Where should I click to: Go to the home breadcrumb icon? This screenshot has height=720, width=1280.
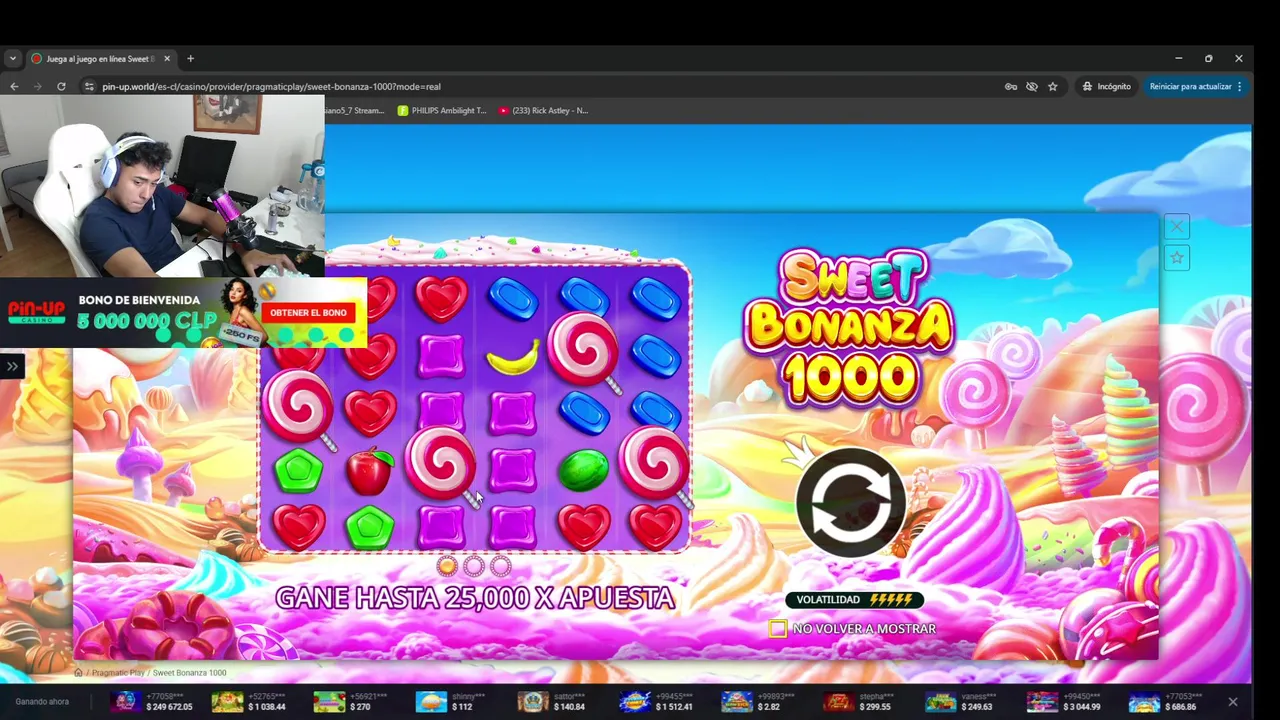click(78, 673)
